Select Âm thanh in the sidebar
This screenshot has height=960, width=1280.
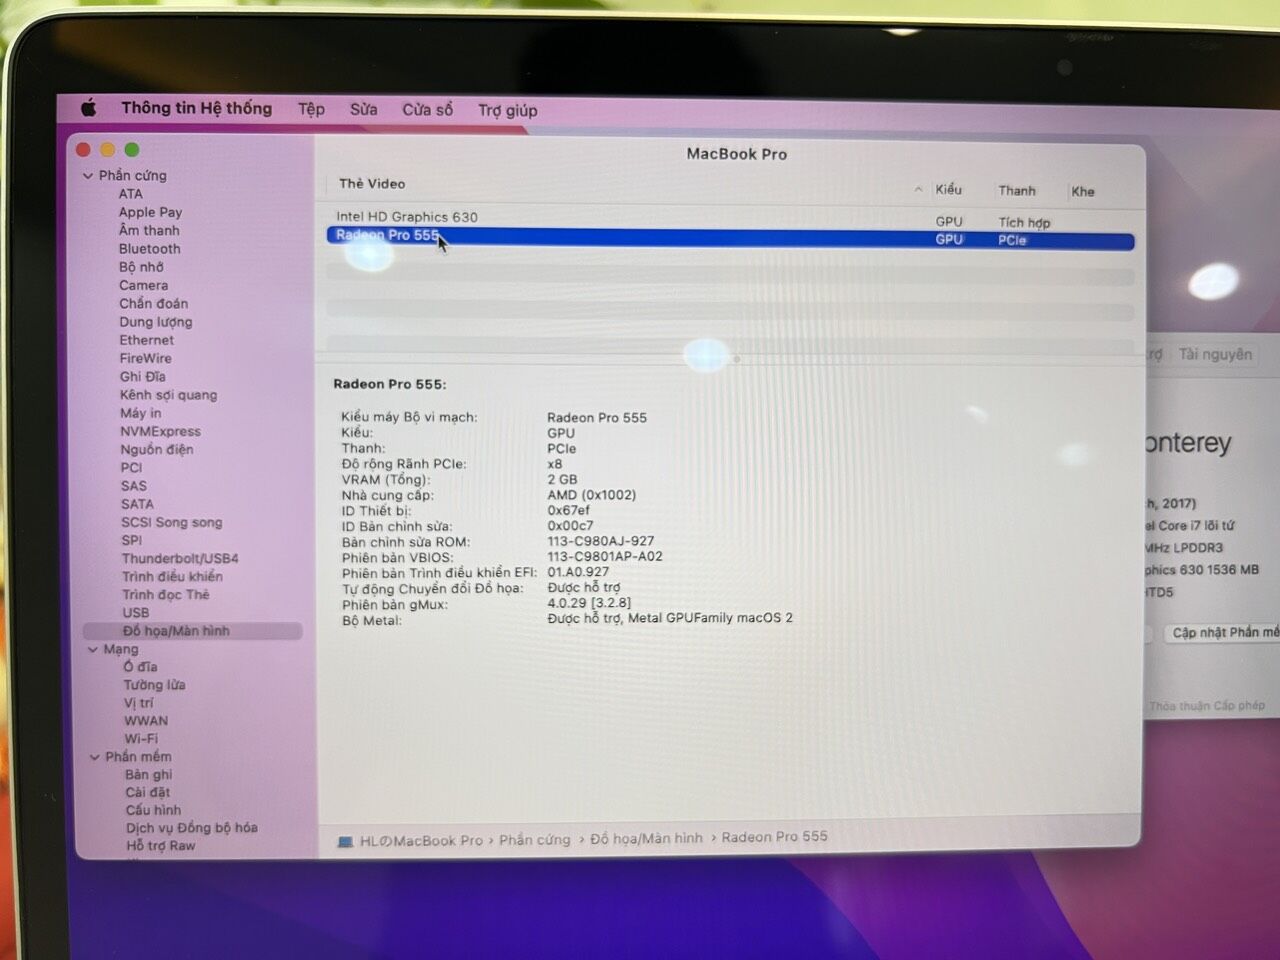coord(149,230)
